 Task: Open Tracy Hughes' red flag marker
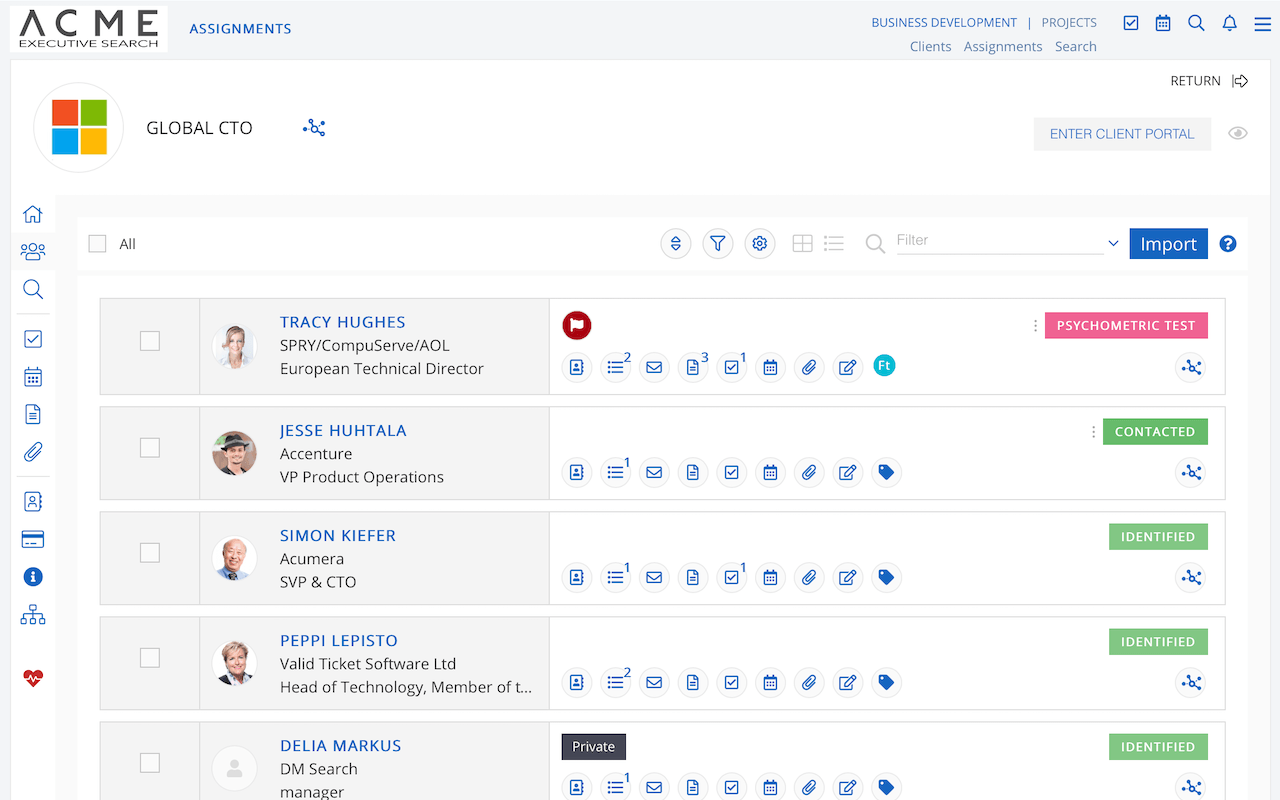tap(576, 325)
